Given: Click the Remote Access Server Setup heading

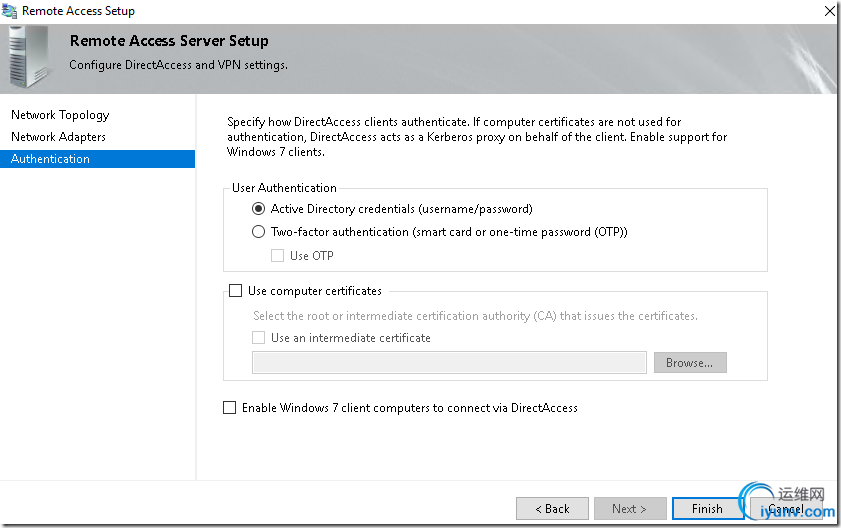Looking at the screenshot, I should point(168,41).
